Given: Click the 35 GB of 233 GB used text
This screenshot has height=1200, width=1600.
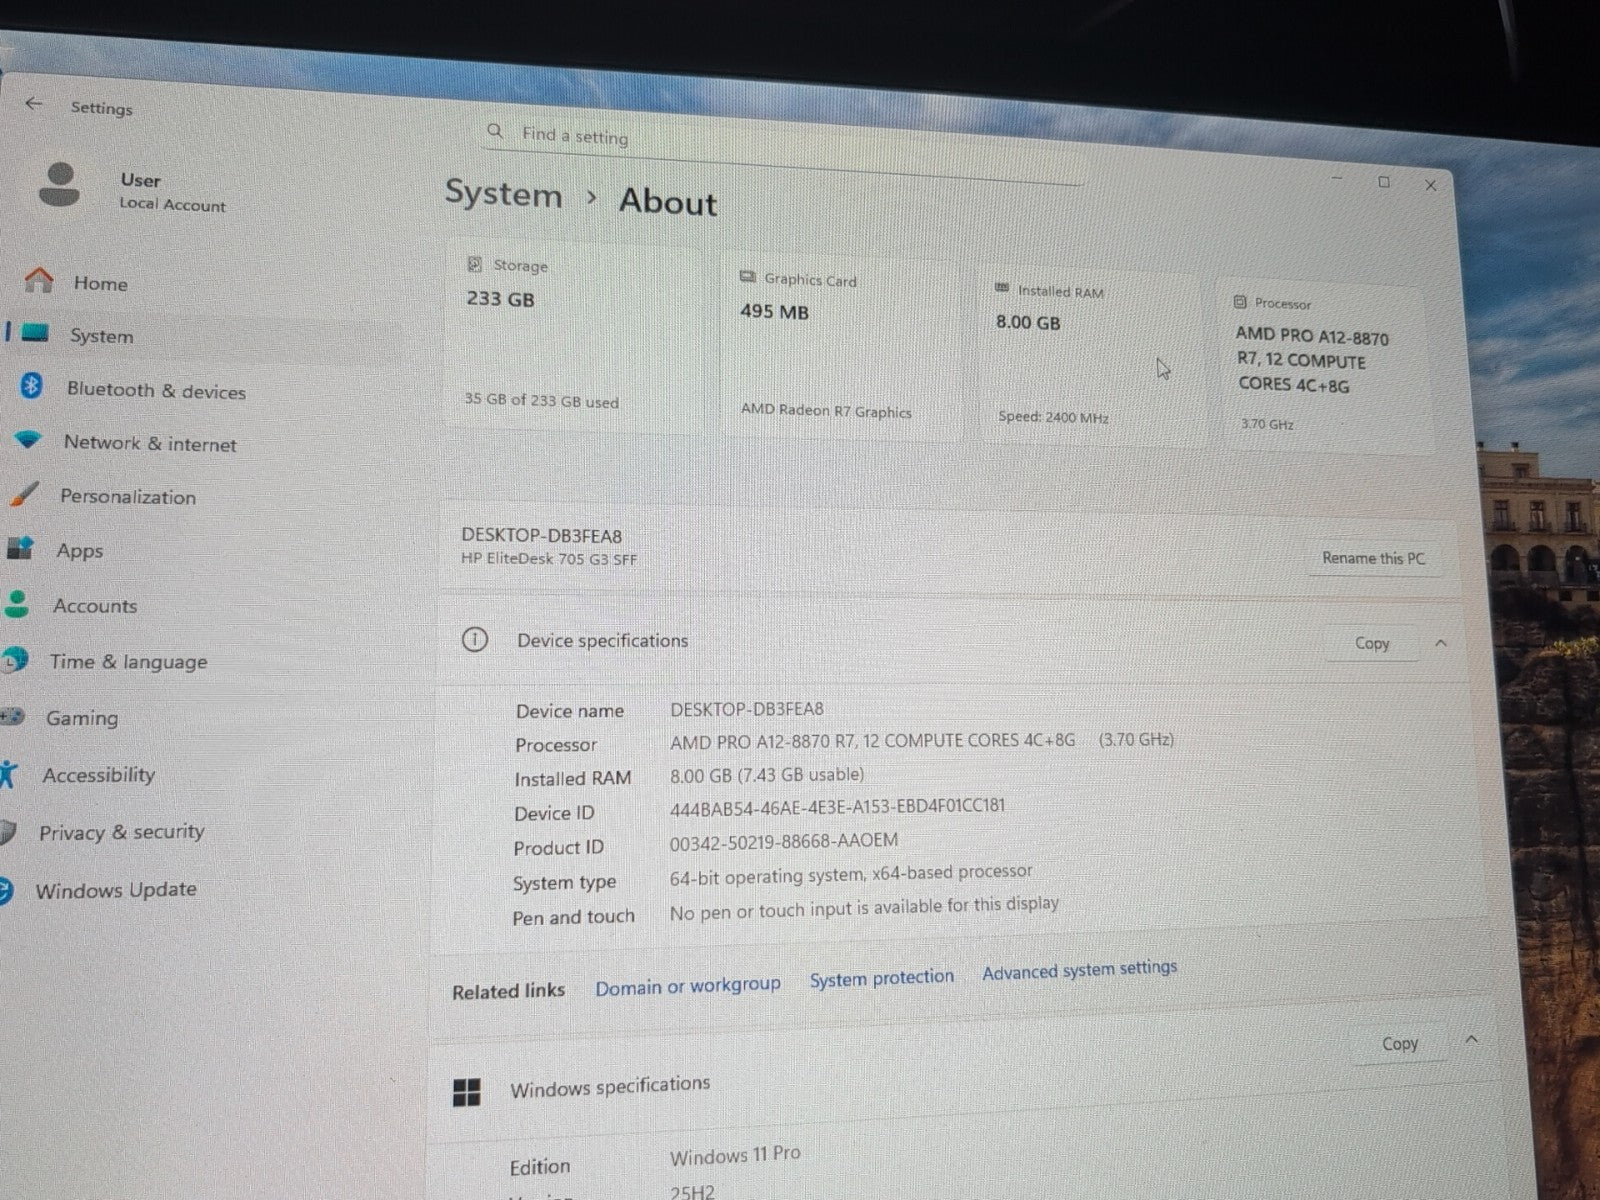Looking at the screenshot, I should tap(541, 400).
